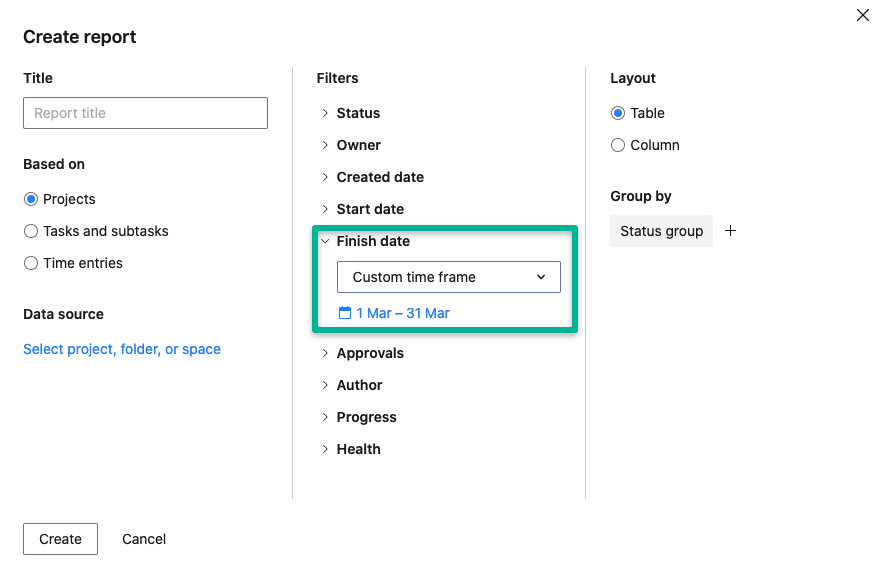Select the Table layout option
The height and width of the screenshot is (575, 878).
(618, 113)
